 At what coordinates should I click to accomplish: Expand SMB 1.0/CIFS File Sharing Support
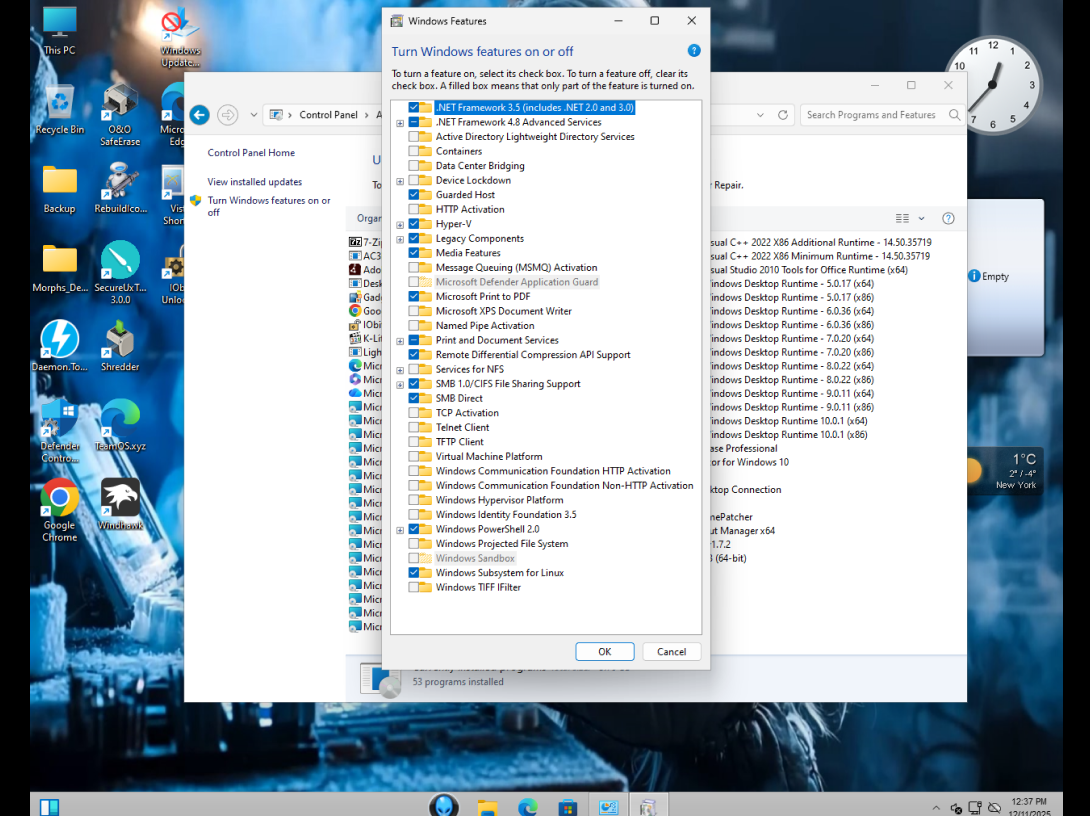tap(400, 385)
